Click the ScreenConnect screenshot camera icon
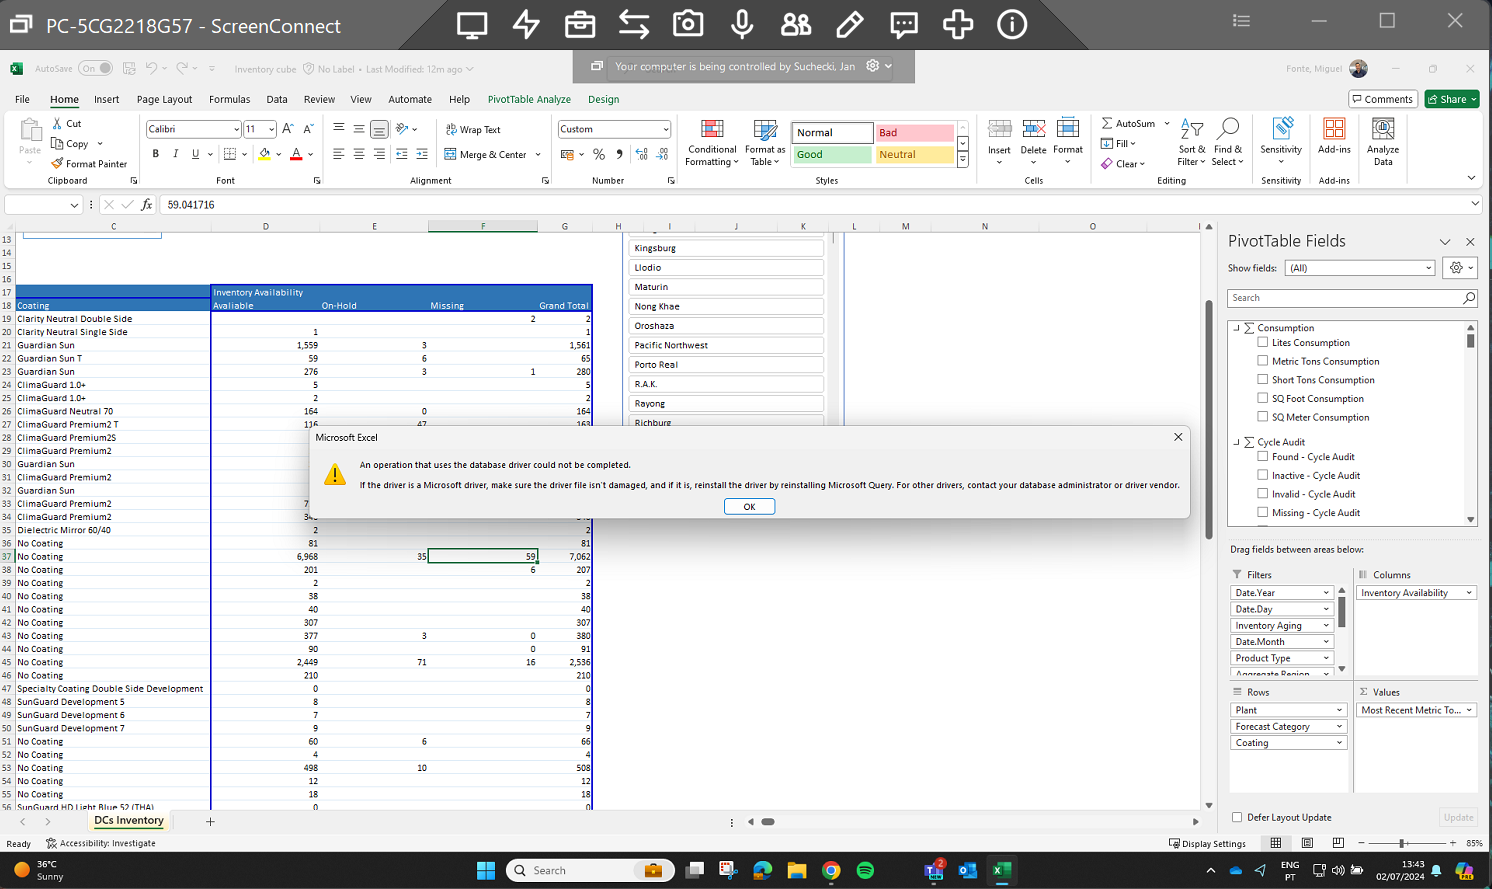1492x889 pixels. (688, 24)
